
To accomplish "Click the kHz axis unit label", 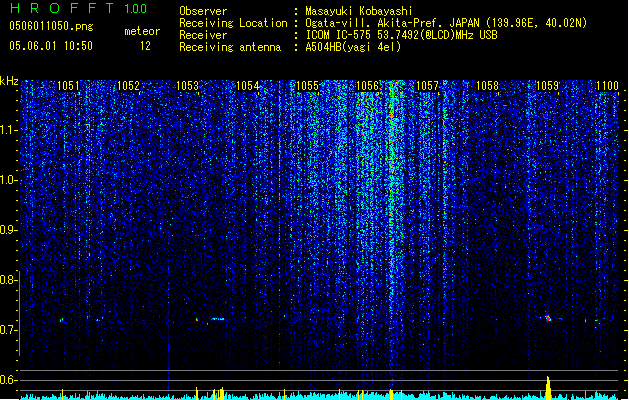I will [x=9, y=81].
